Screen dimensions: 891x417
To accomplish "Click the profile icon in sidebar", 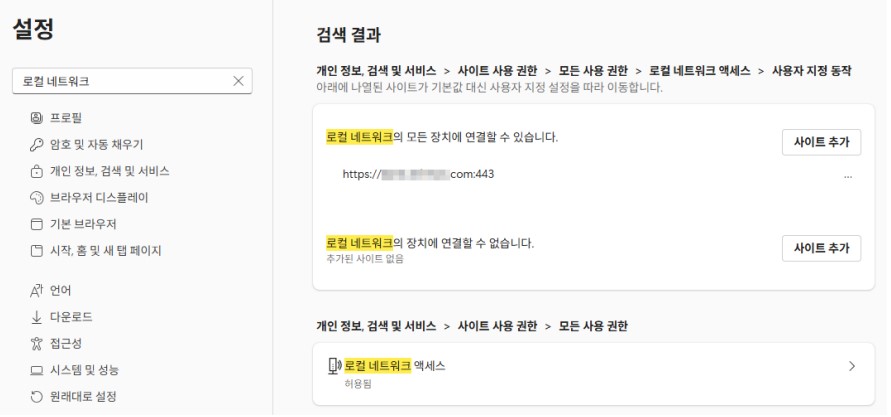I will pos(37,118).
